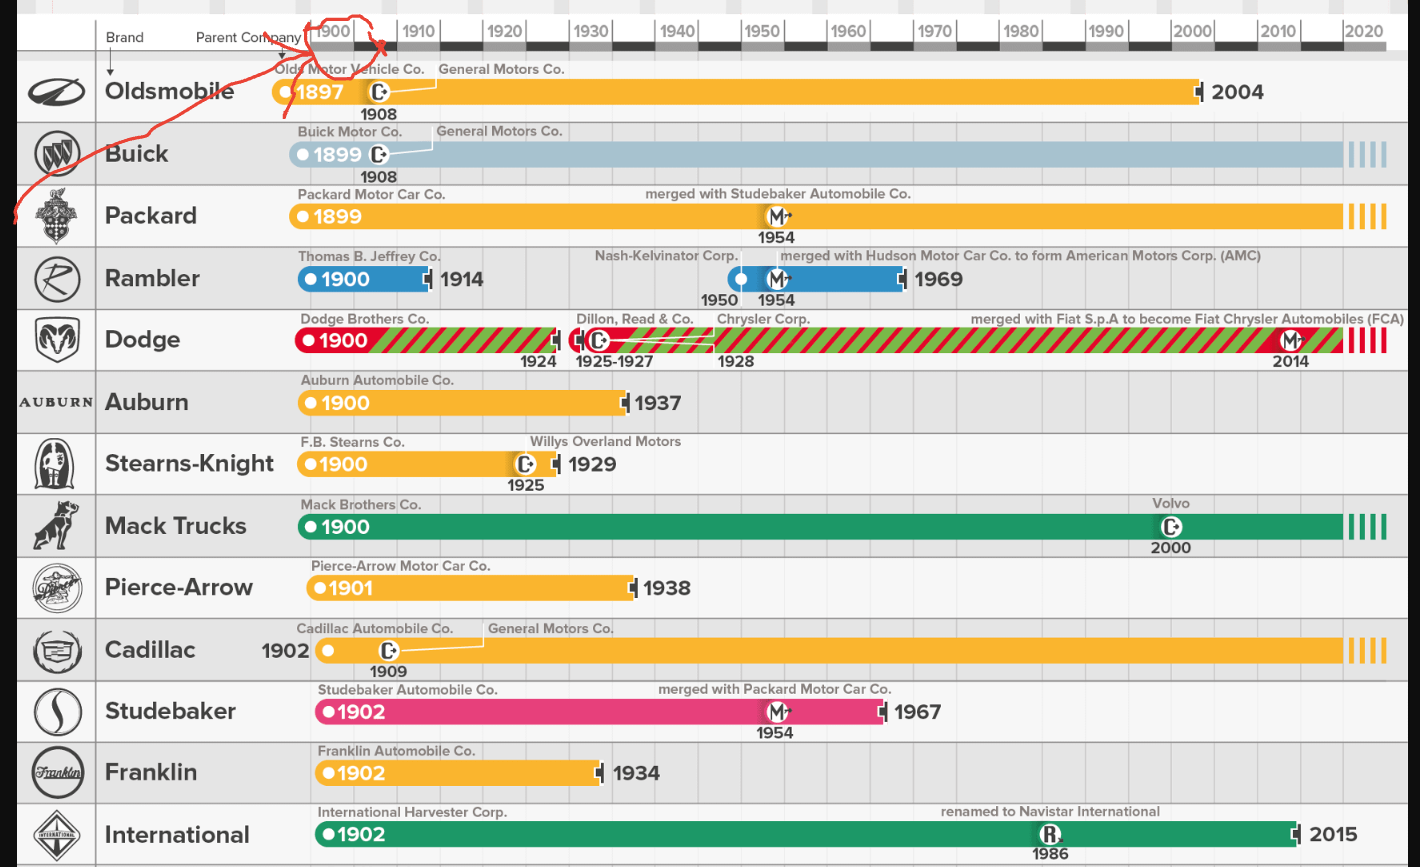1420x867 pixels.
Task: Select the Dillon, Read & Co. label
Action: [x=635, y=319]
